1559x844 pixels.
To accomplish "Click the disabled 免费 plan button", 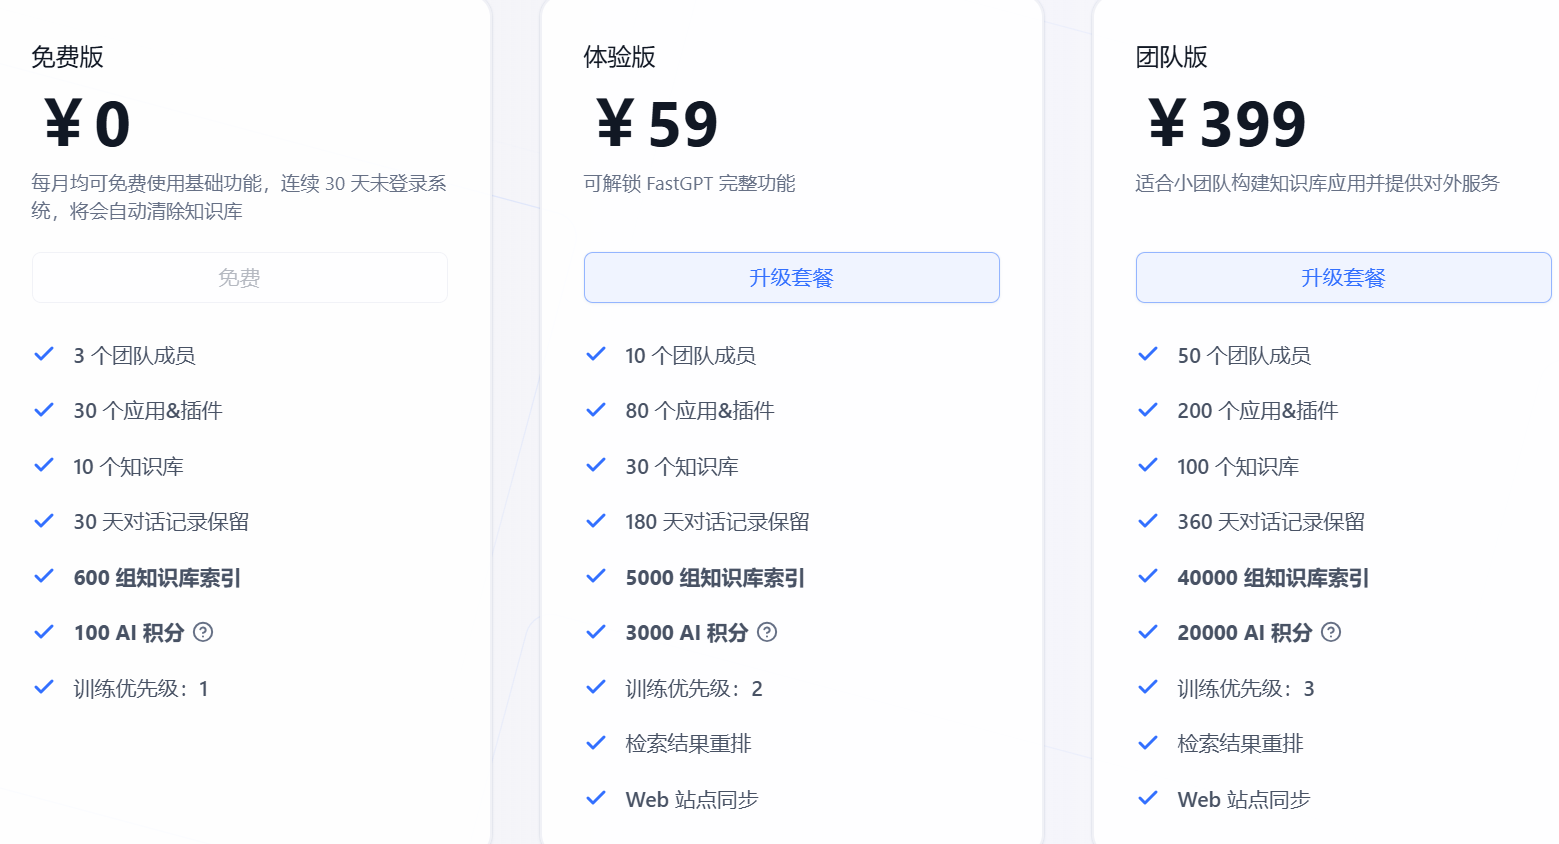I will coord(240,277).
